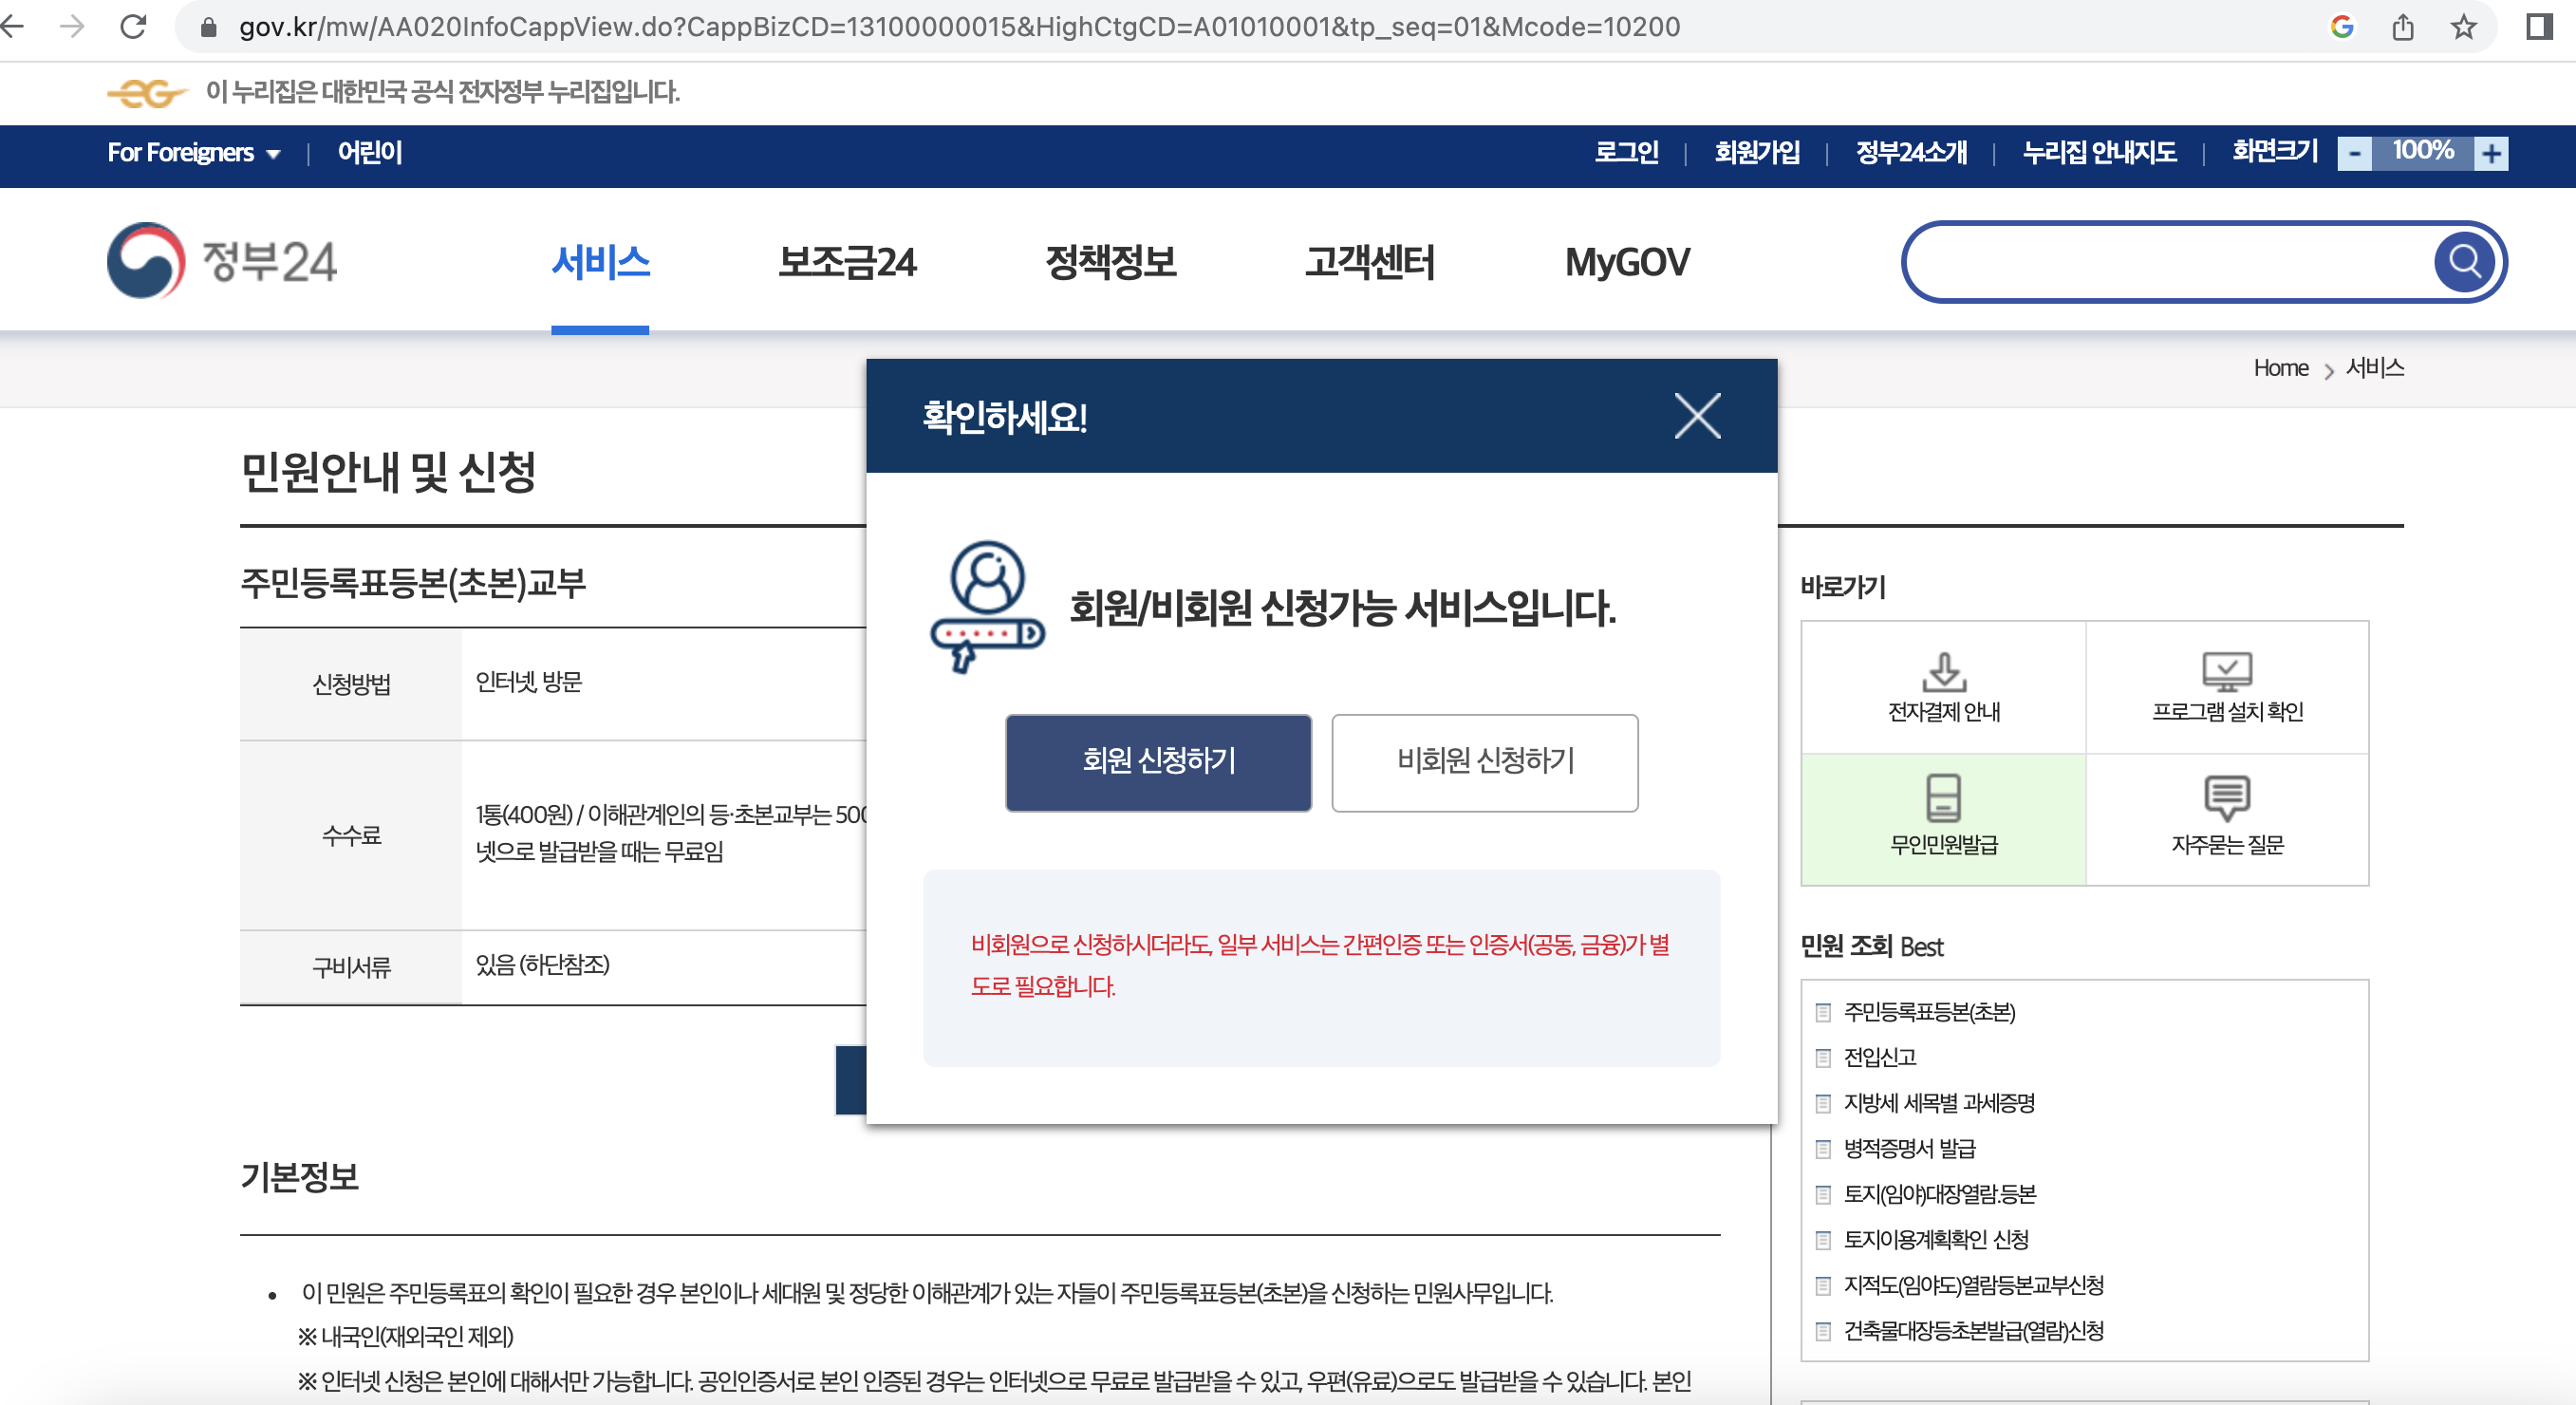Open the 고객센터 menu
Image resolution: width=2576 pixels, height=1405 pixels.
1369,262
